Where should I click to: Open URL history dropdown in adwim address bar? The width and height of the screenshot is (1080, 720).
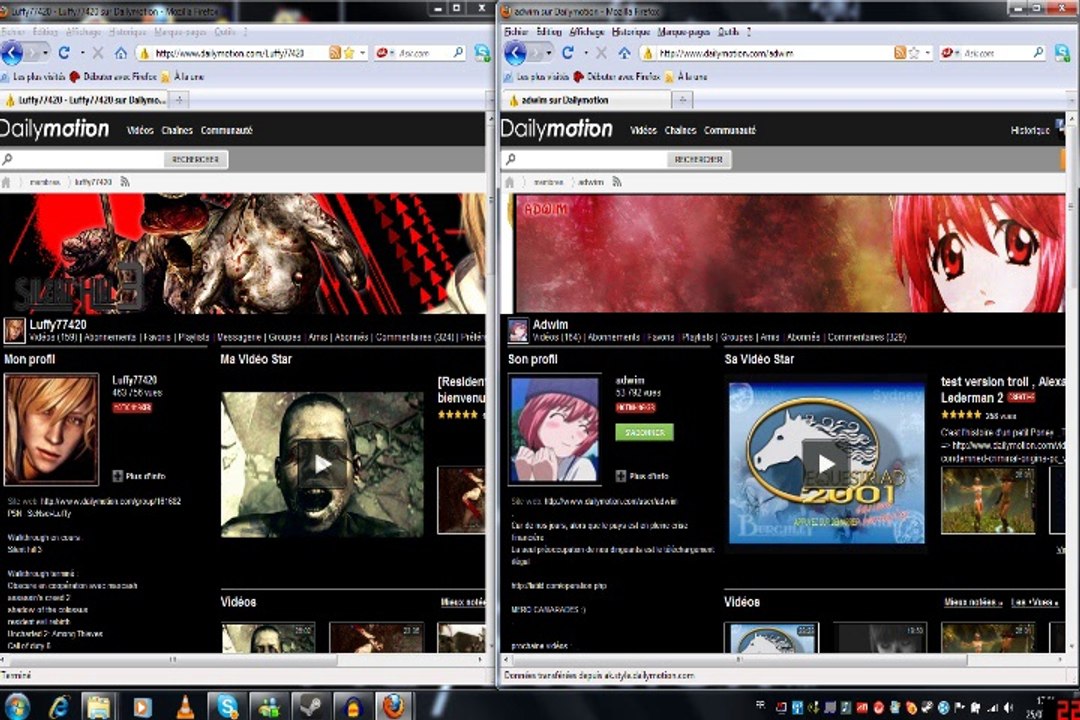[928, 52]
